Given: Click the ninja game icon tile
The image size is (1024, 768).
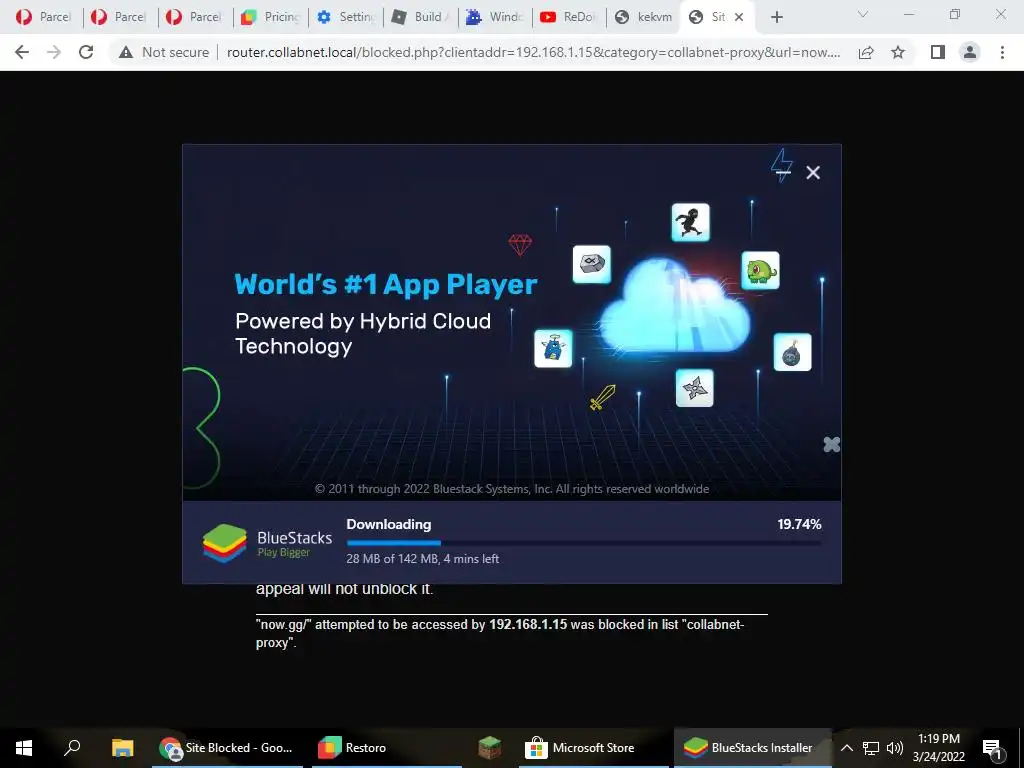Looking at the screenshot, I should point(690,222).
